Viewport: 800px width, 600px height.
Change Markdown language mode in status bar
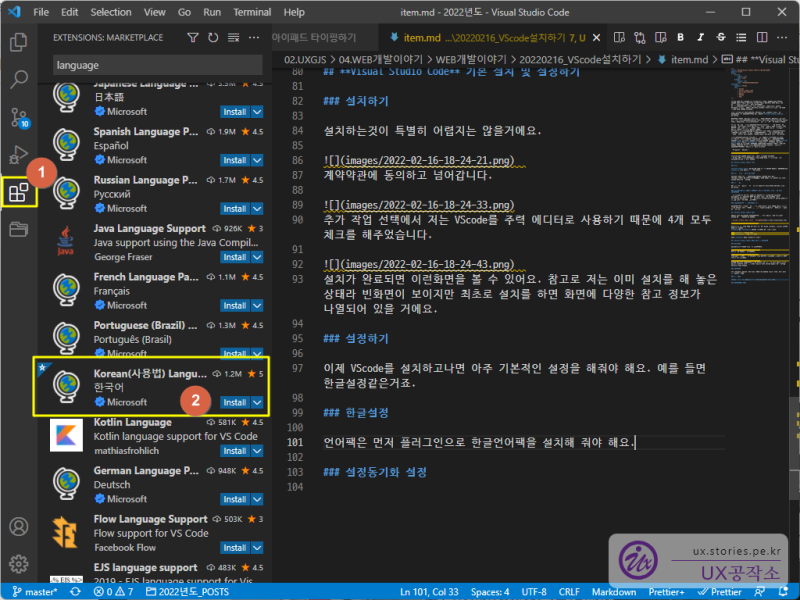pos(614,591)
